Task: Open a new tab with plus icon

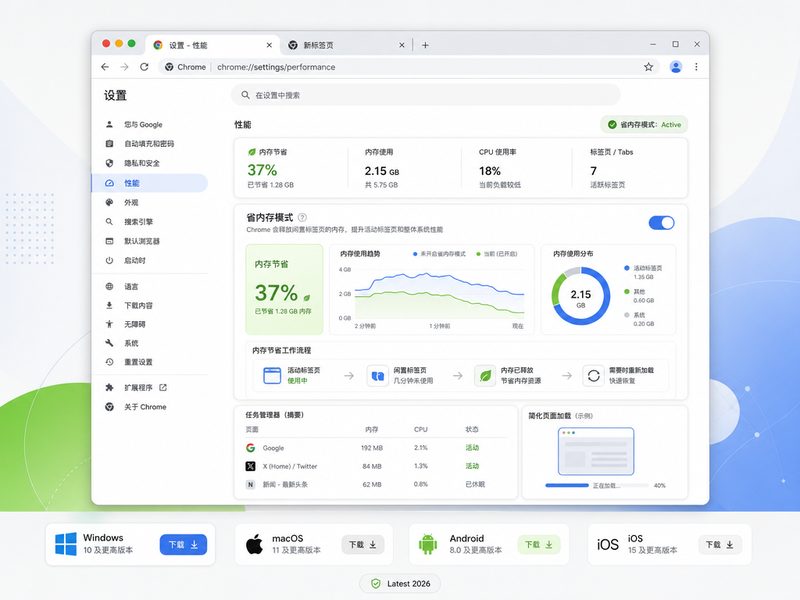Action: 425,45
